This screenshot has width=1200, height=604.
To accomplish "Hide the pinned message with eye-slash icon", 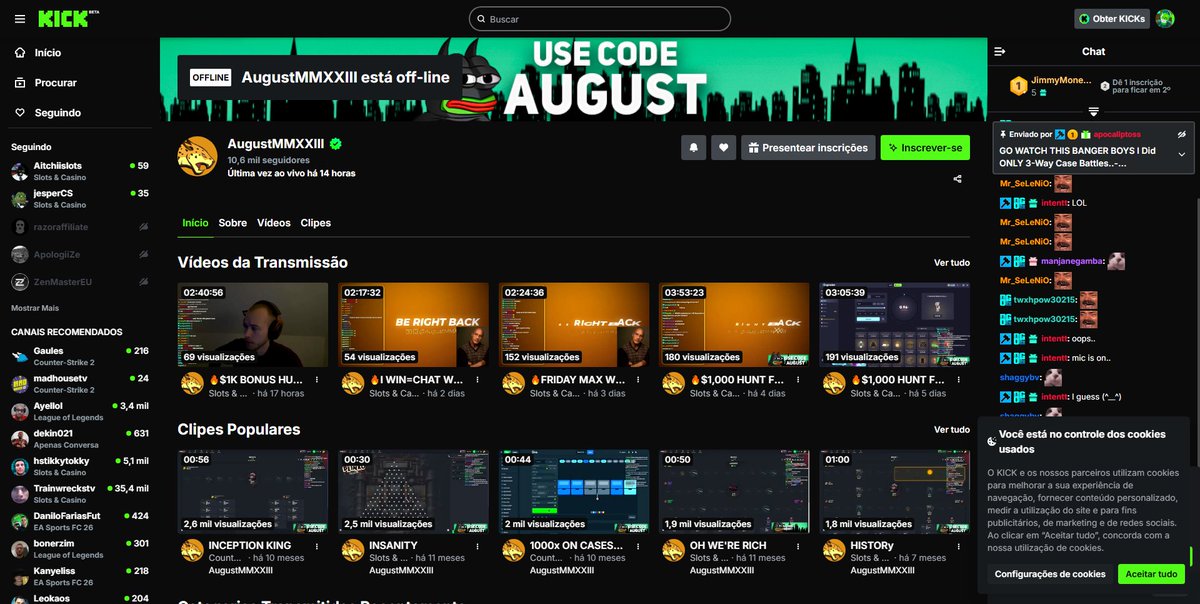I will point(1181,134).
